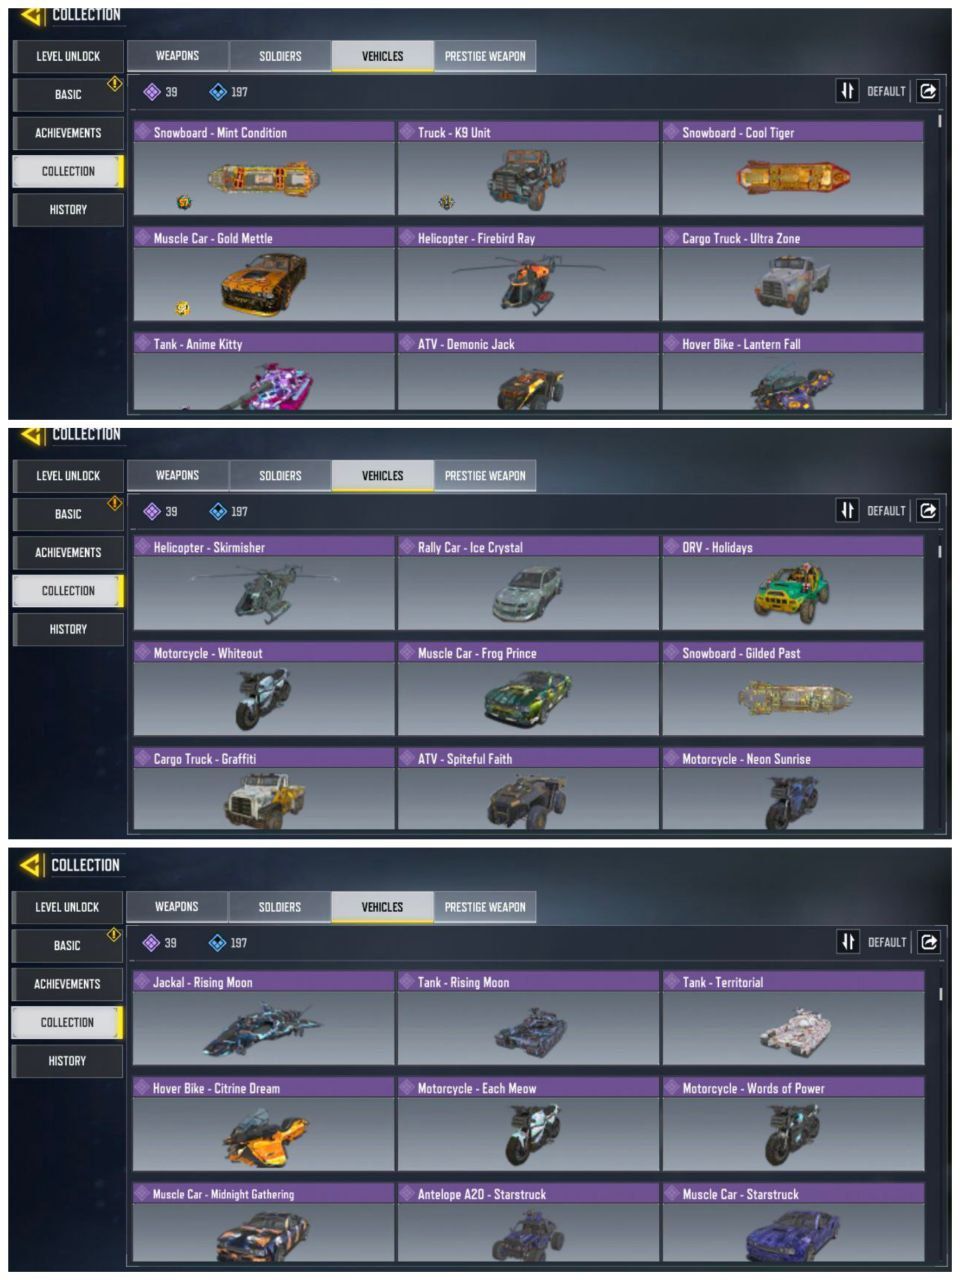Open the DEFAULT sort dropdown above Tank - Territorial
Image resolution: width=960 pixels, height=1280 pixels.
pyautogui.click(x=887, y=943)
